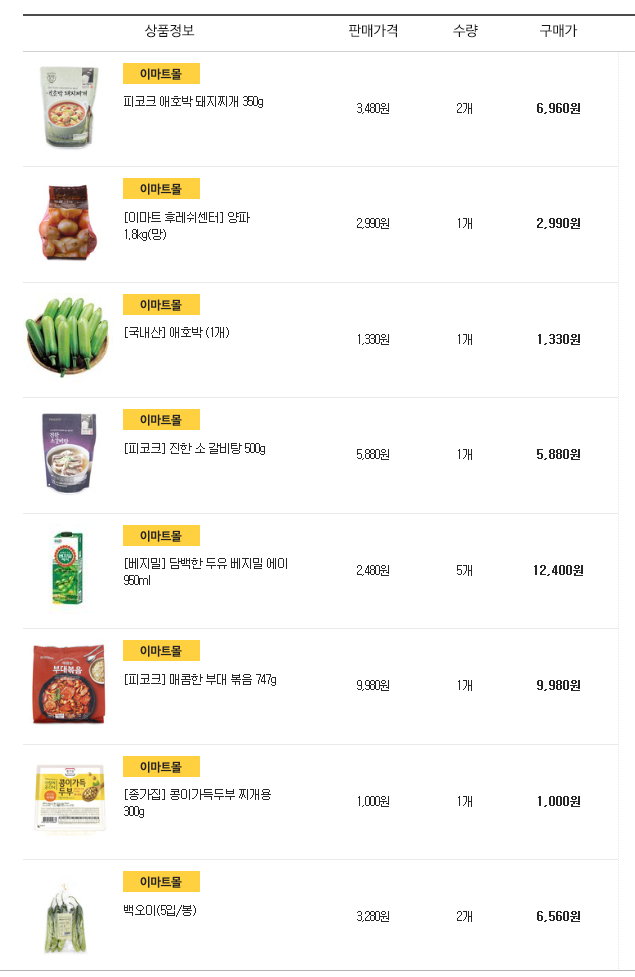The image size is (635, 977).
Task: Click the 콩이가득두부 tofu package image
Action: 68,799
